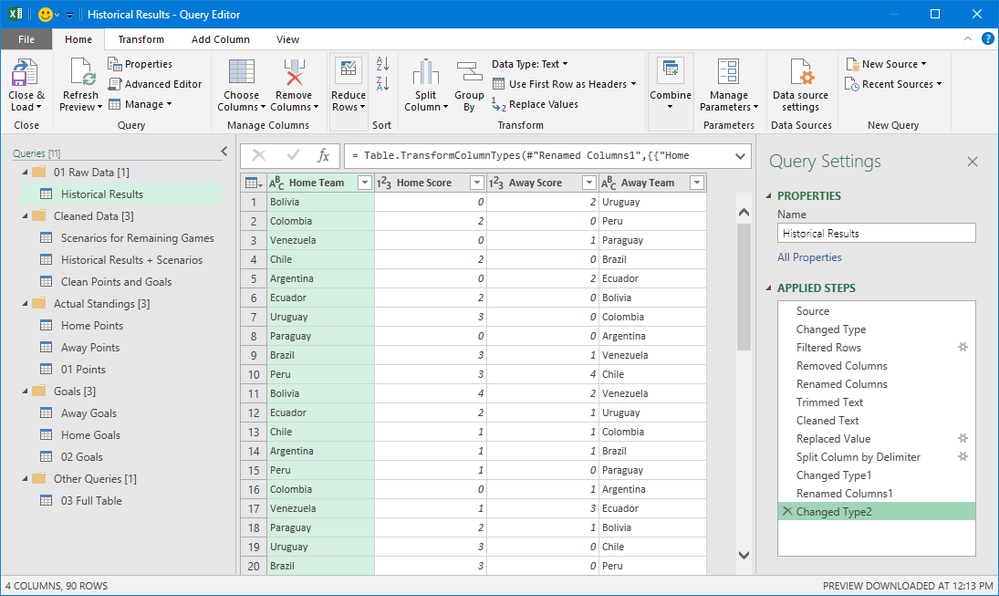Select Scenarios for Remaining Games query
Image resolution: width=999 pixels, height=596 pixels.
[122, 238]
